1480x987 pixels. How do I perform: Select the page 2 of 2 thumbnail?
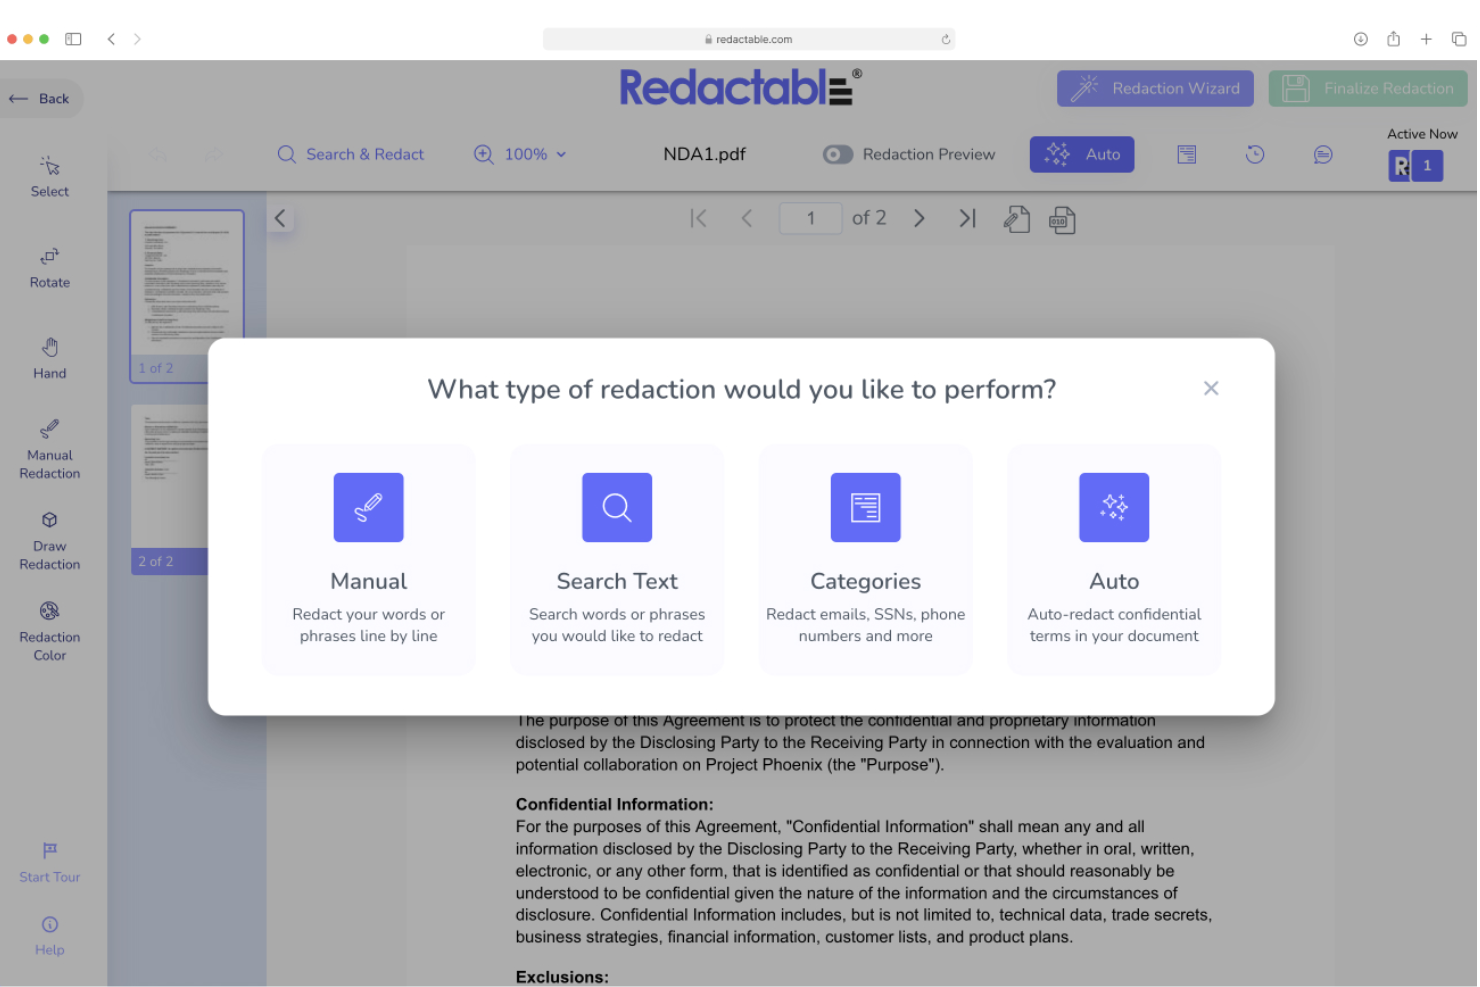click(x=187, y=489)
